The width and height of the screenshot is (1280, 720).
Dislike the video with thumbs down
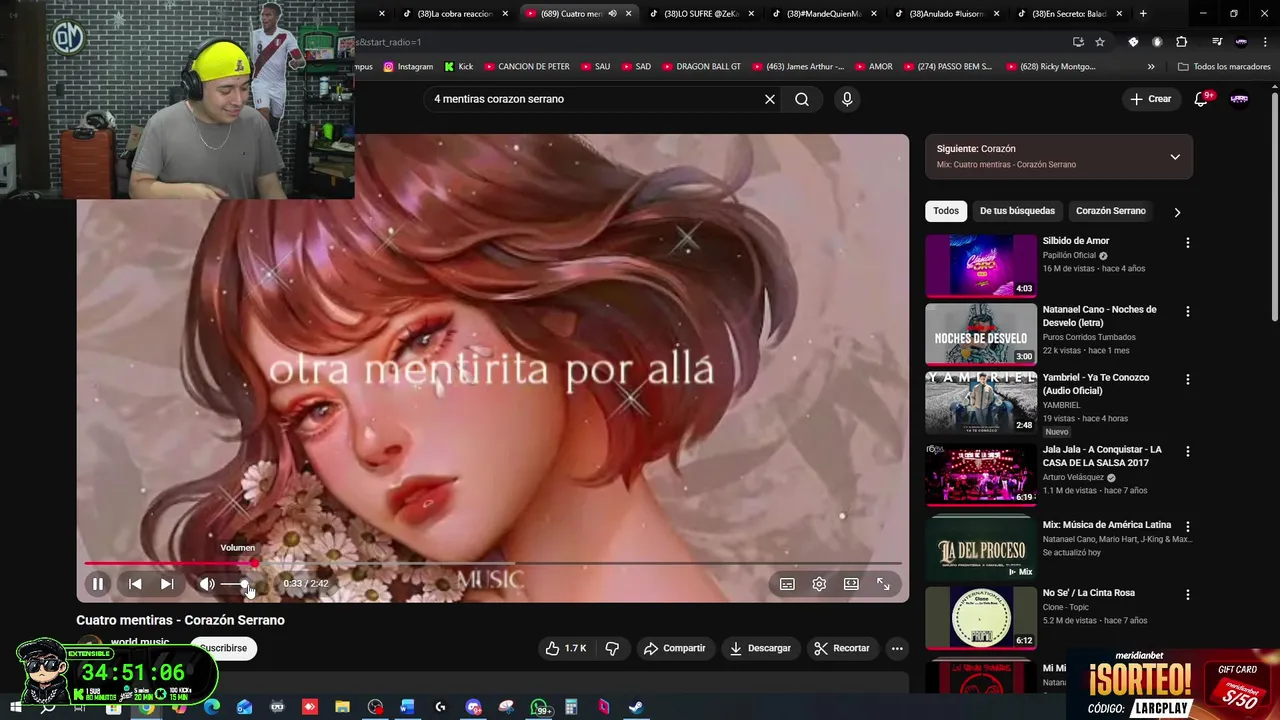[612, 648]
